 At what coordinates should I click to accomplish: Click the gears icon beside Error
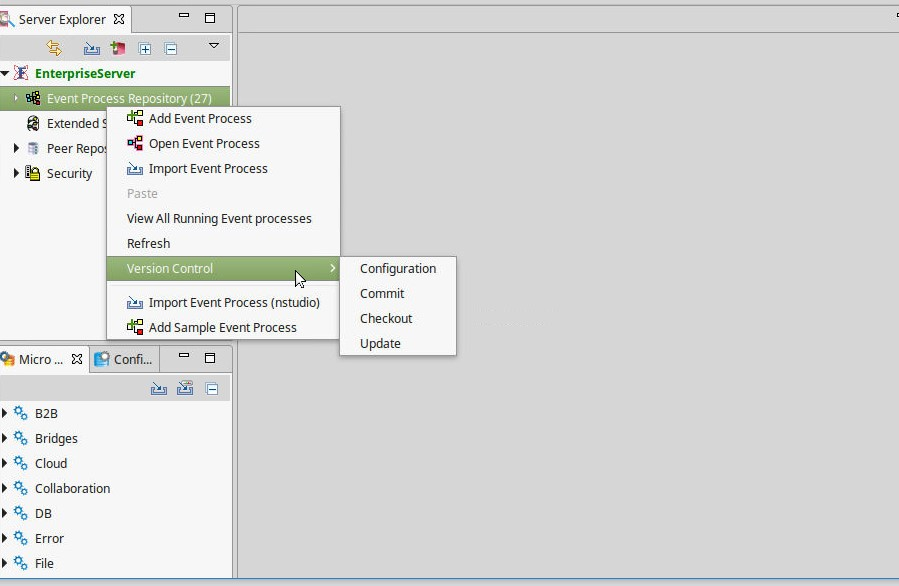click(x=21, y=538)
